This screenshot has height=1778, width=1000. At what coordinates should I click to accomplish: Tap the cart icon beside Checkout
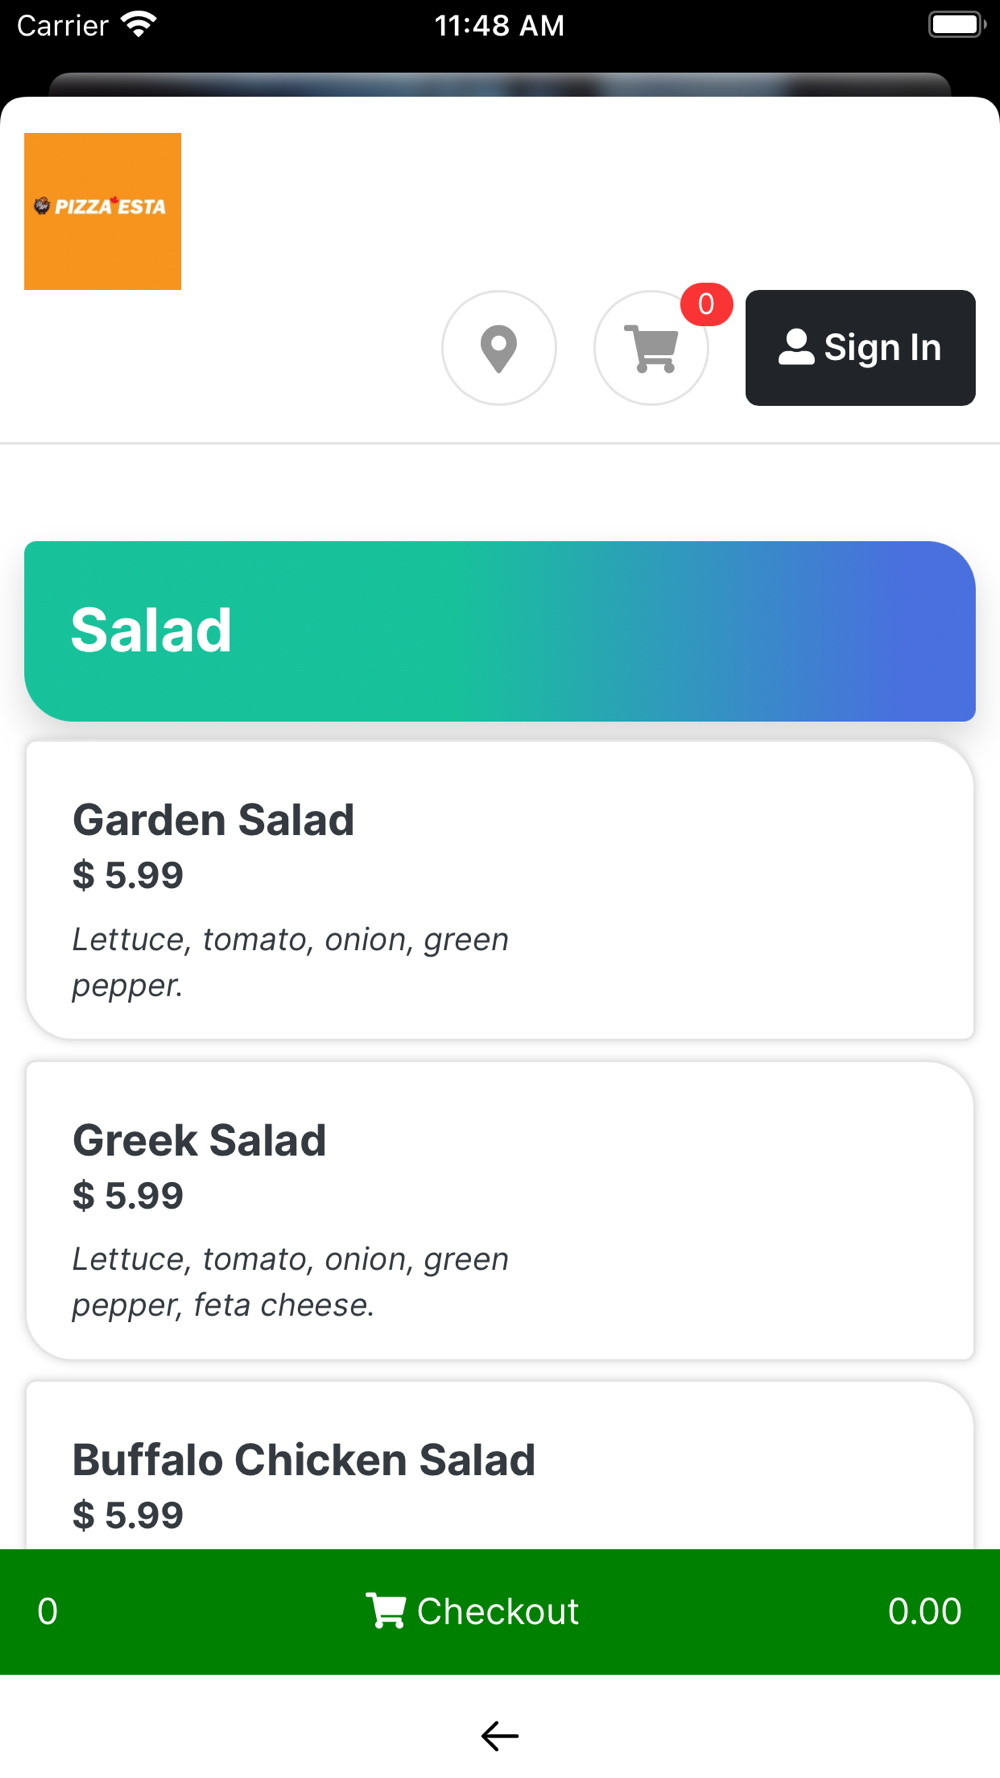pos(386,1611)
